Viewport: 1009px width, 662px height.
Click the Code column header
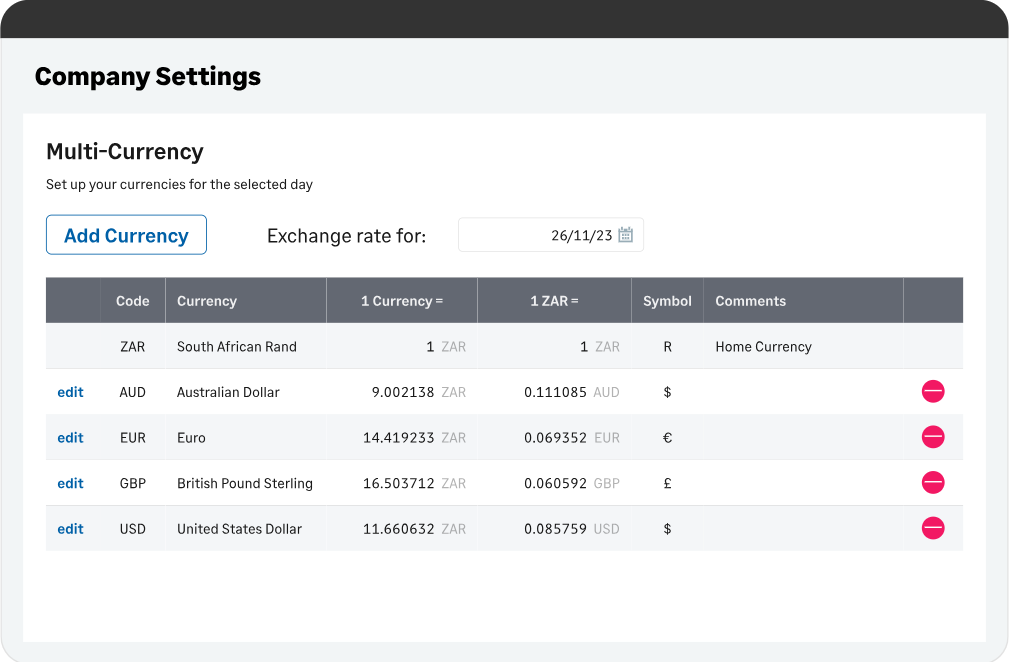pyautogui.click(x=133, y=300)
